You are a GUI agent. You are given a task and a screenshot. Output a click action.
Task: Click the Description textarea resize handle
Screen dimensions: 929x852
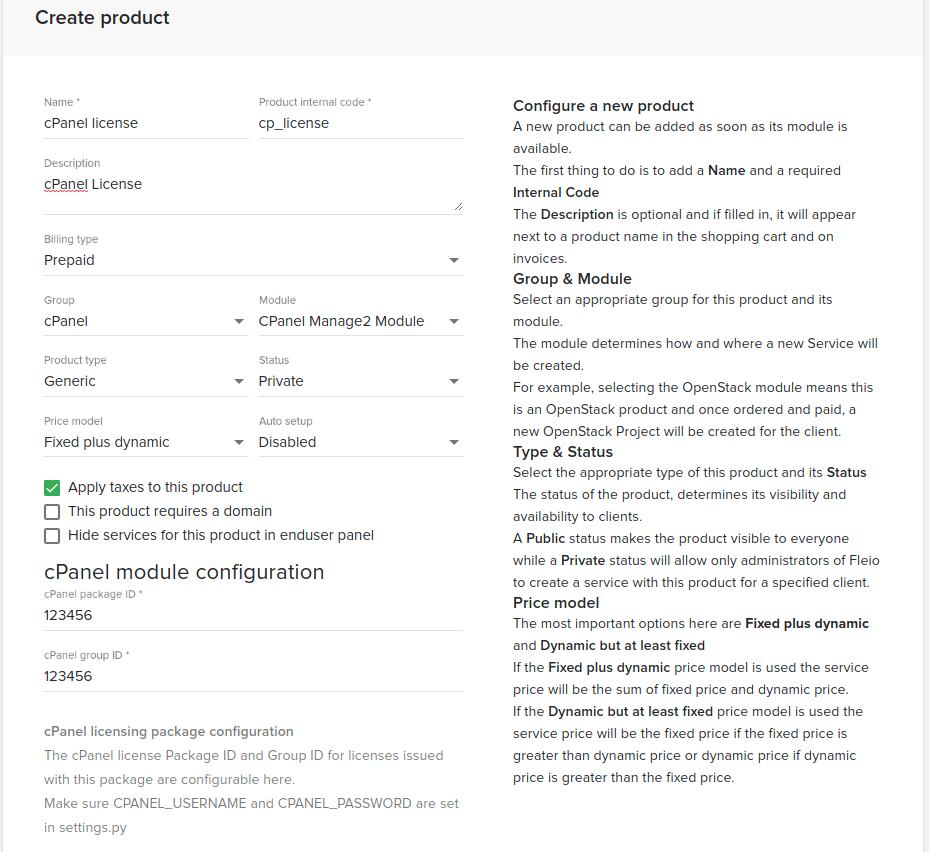click(458, 206)
